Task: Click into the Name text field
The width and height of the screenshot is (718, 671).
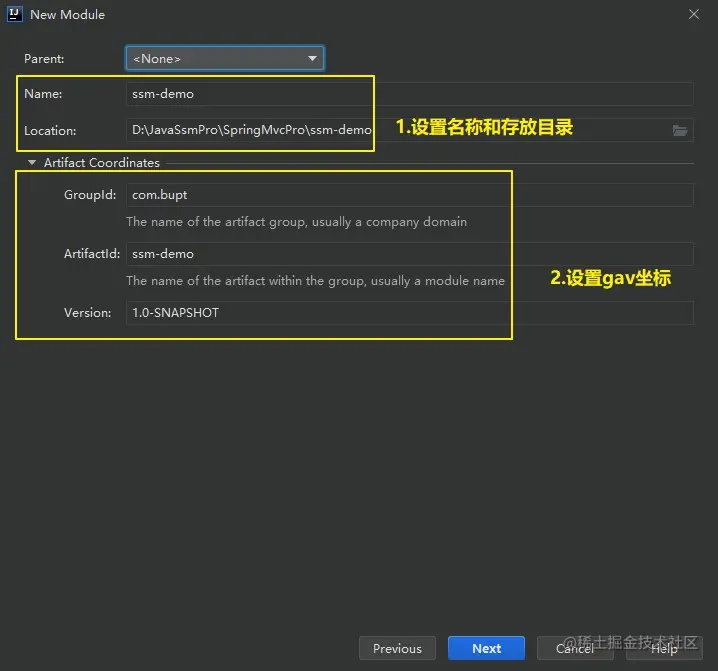Action: click(410, 94)
